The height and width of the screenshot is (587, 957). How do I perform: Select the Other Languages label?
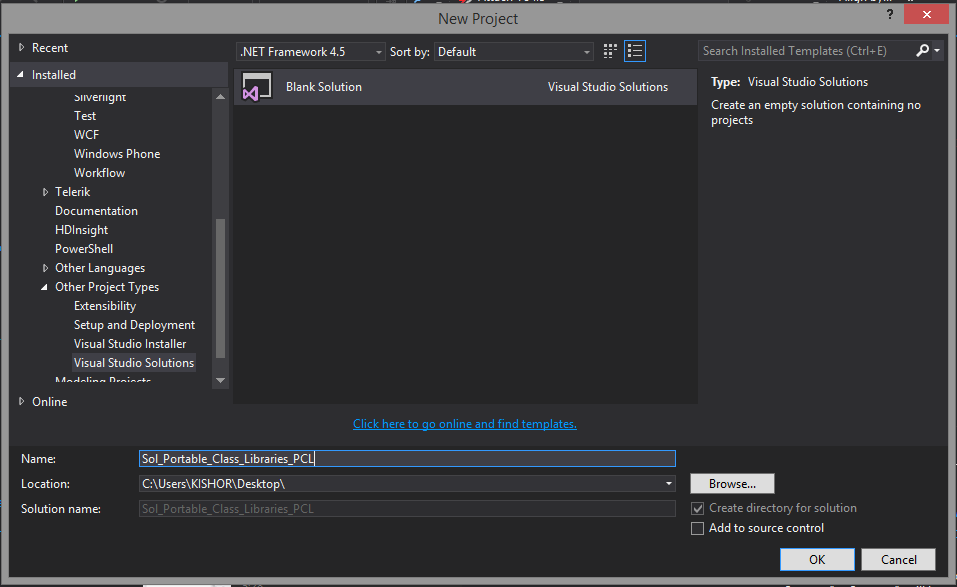tap(100, 268)
